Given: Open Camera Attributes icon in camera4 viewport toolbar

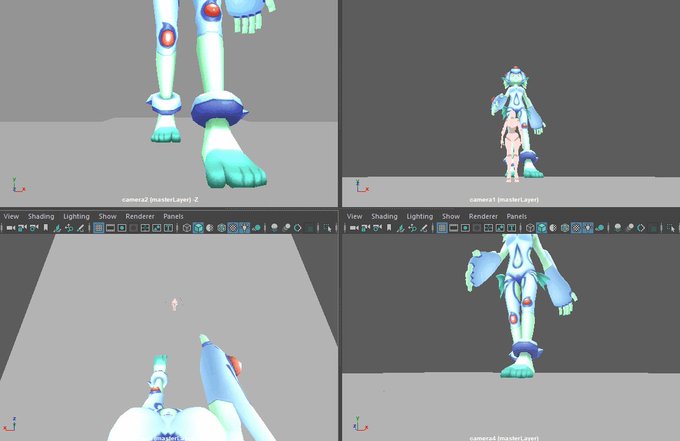Looking at the screenshot, I should point(377,228).
